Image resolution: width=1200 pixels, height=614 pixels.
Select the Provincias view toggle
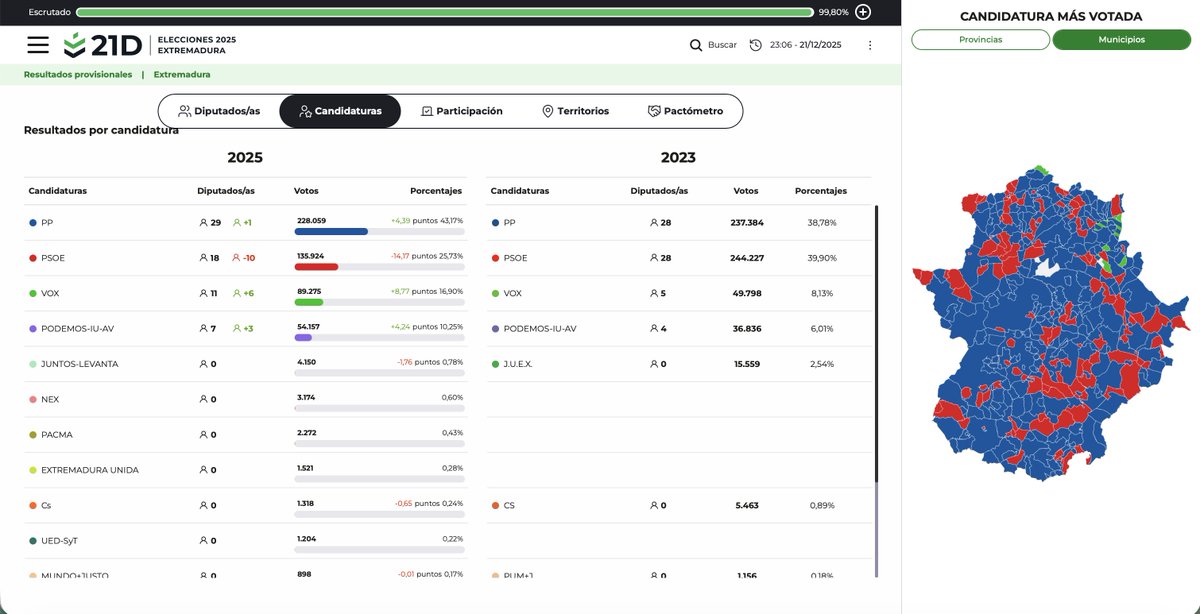[980, 38]
